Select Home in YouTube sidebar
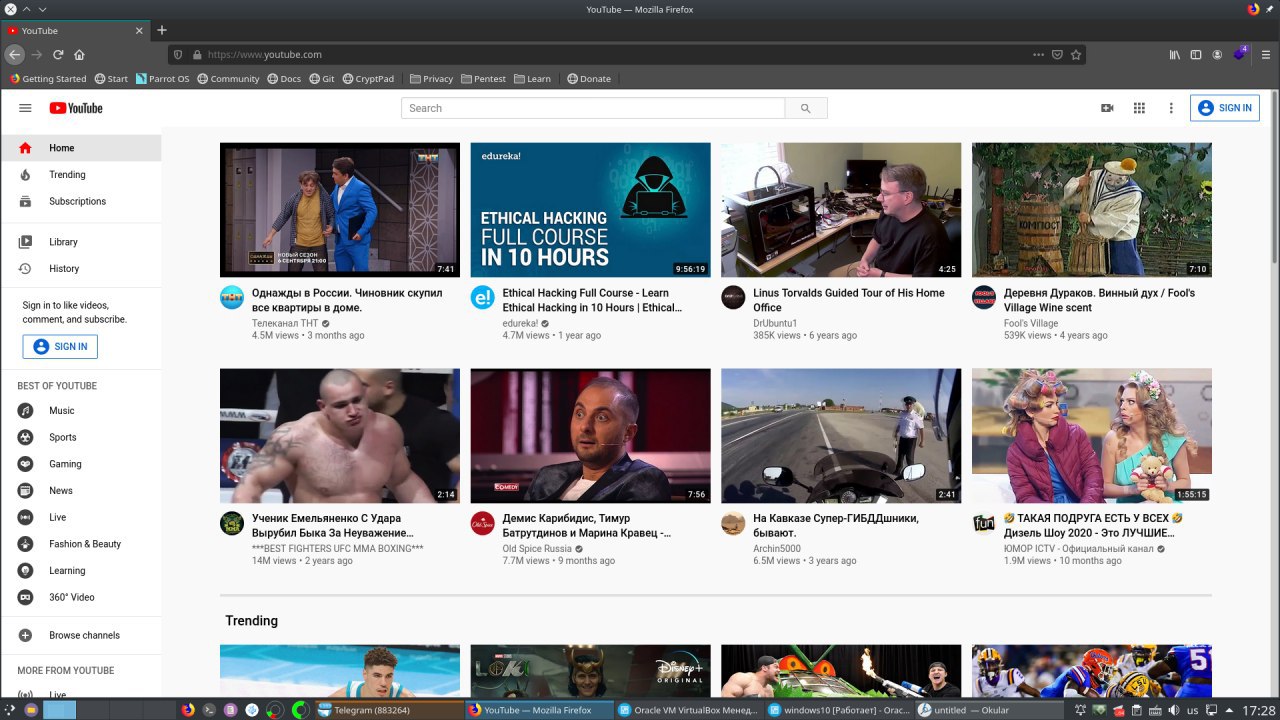1280x720 pixels. coord(81,148)
